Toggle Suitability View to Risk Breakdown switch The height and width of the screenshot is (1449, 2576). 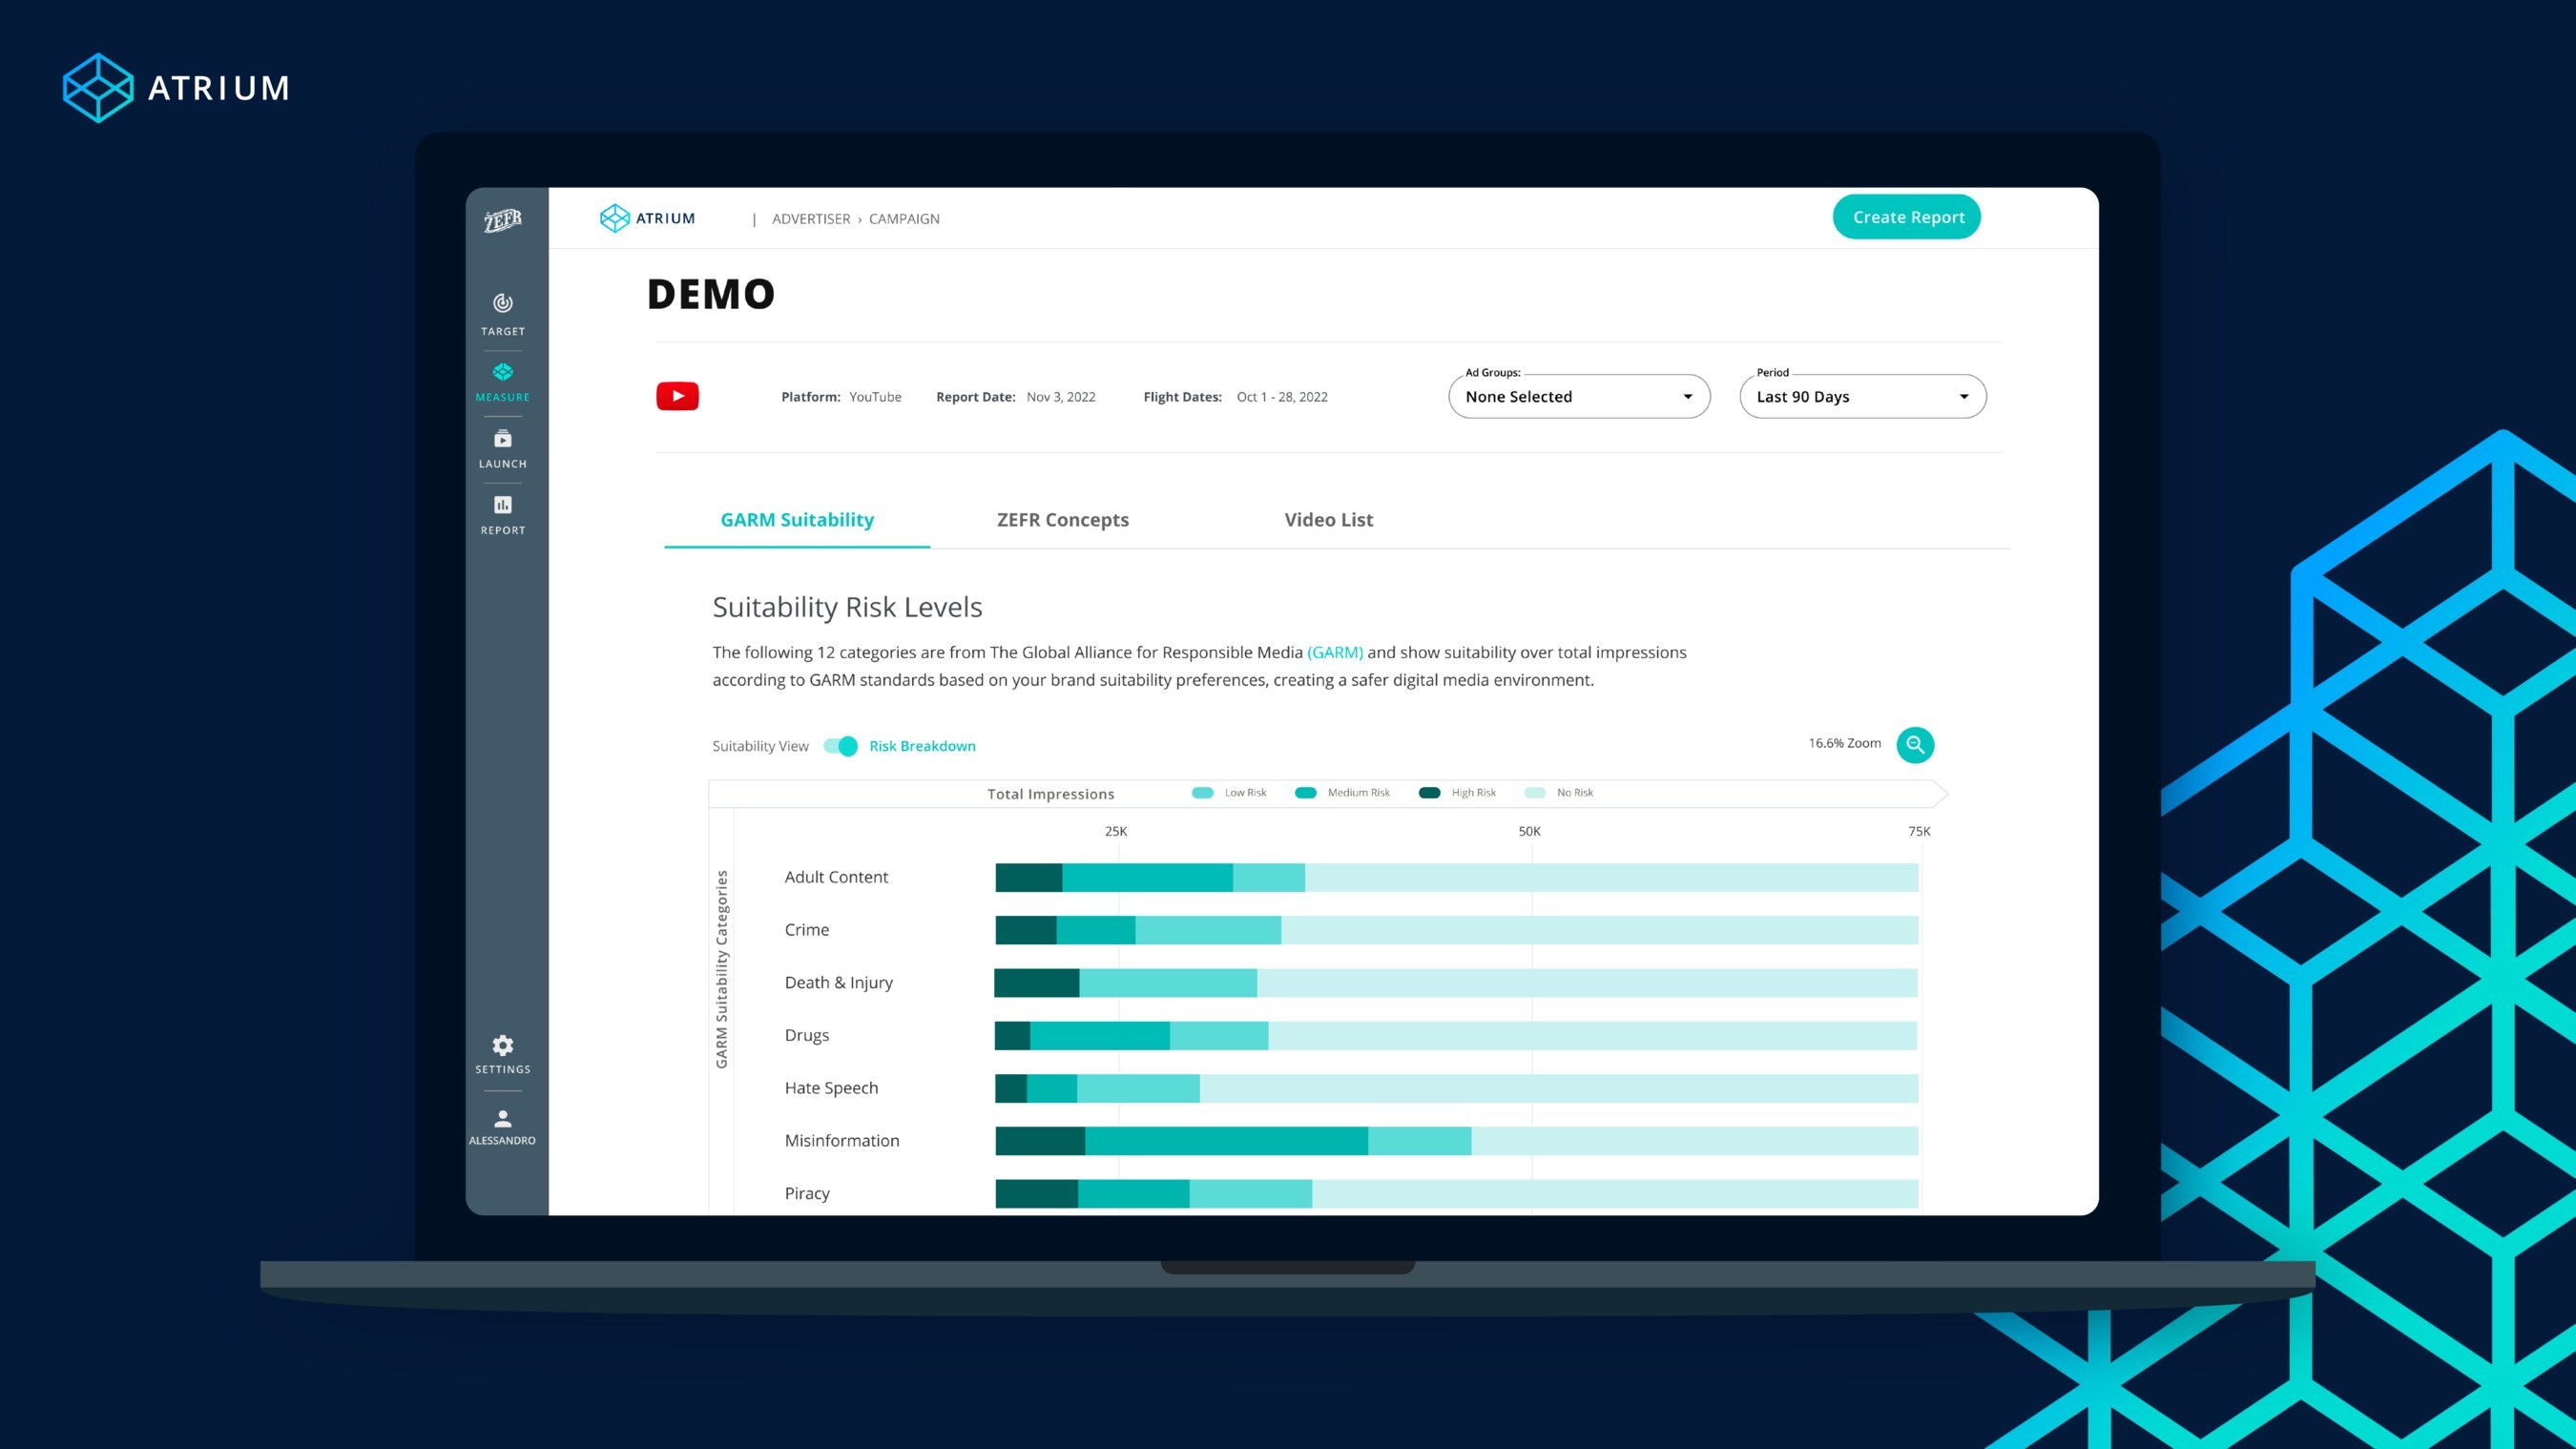click(841, 746)
